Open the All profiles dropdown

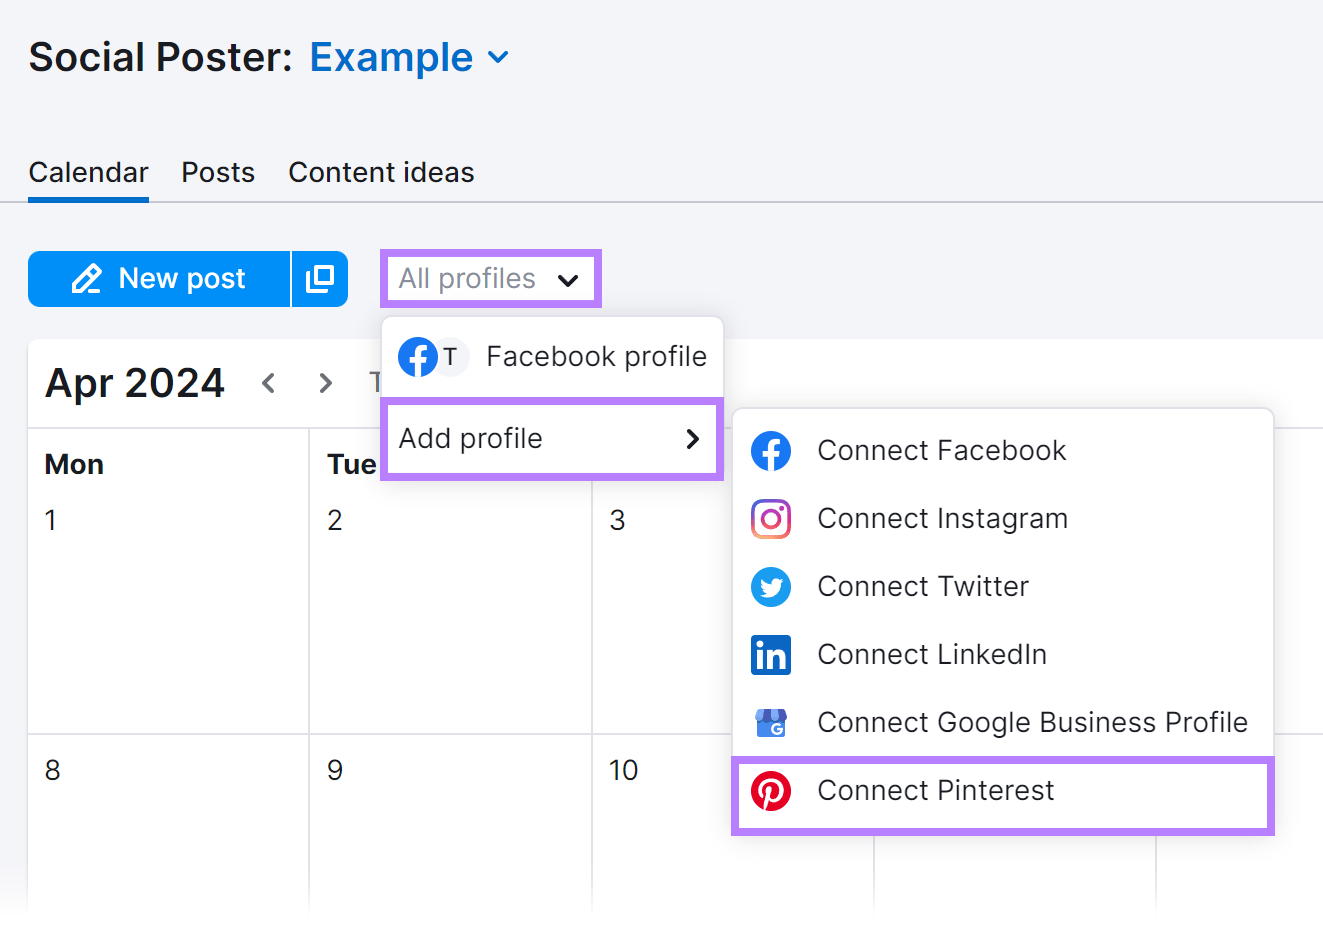click(490, 278)
